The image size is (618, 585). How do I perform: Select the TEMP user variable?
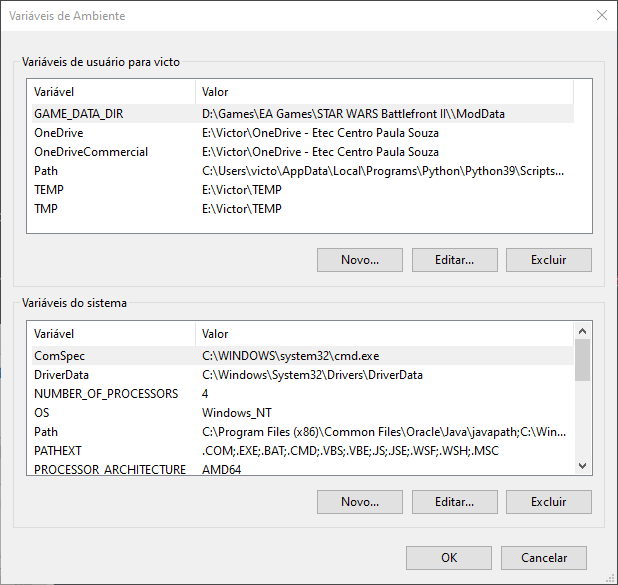(x=49, y=190)
